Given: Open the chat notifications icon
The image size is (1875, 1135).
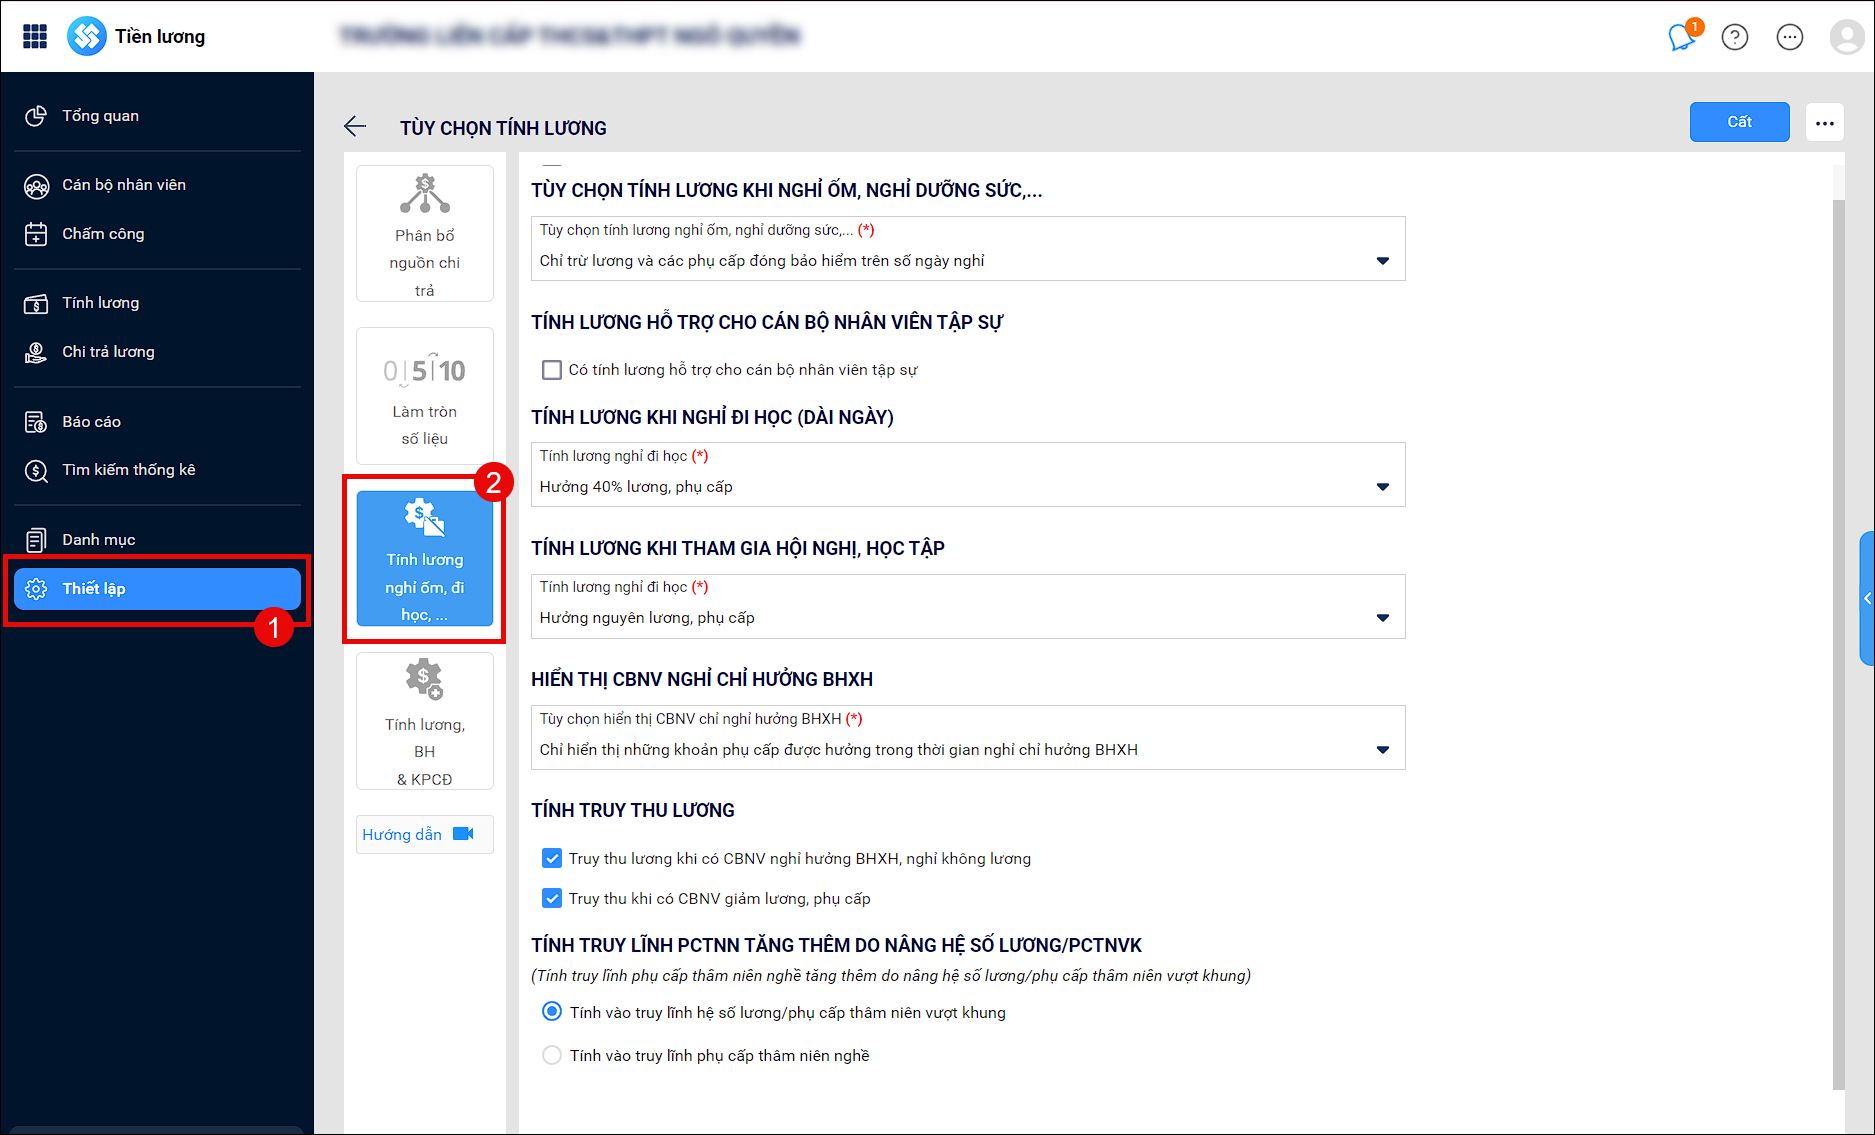Looking at the screenshot, I should click(x=1682, y=37).
